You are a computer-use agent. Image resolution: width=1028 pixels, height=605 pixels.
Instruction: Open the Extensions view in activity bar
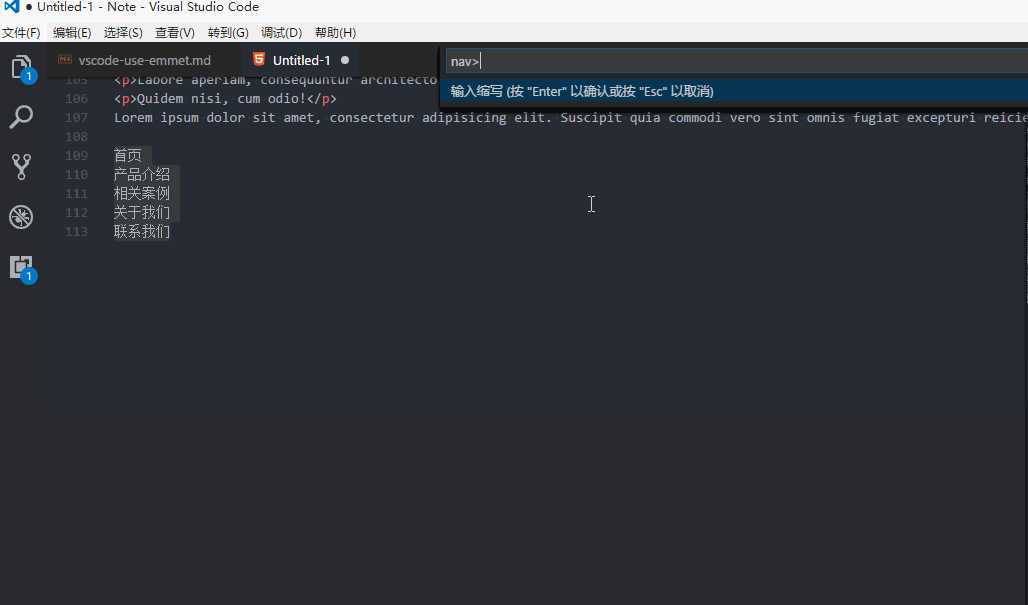tap(22, 267)
